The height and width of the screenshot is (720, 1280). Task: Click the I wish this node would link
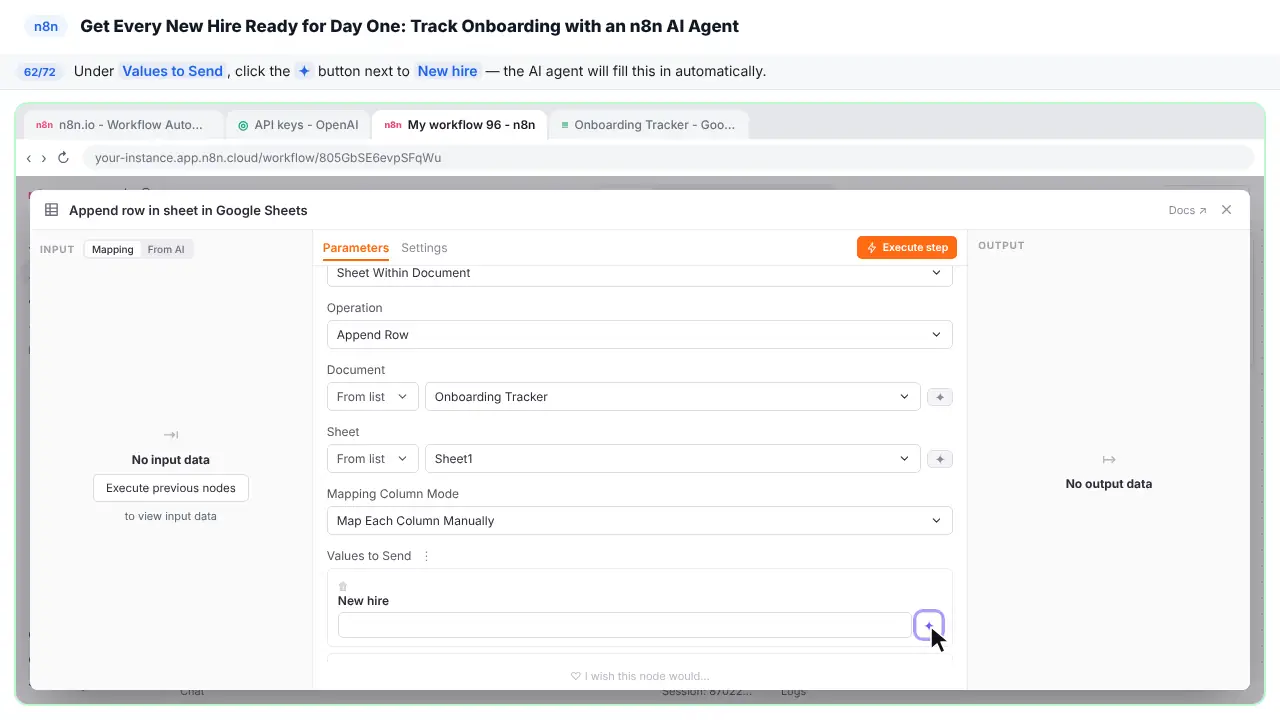(x=640, y=676)
